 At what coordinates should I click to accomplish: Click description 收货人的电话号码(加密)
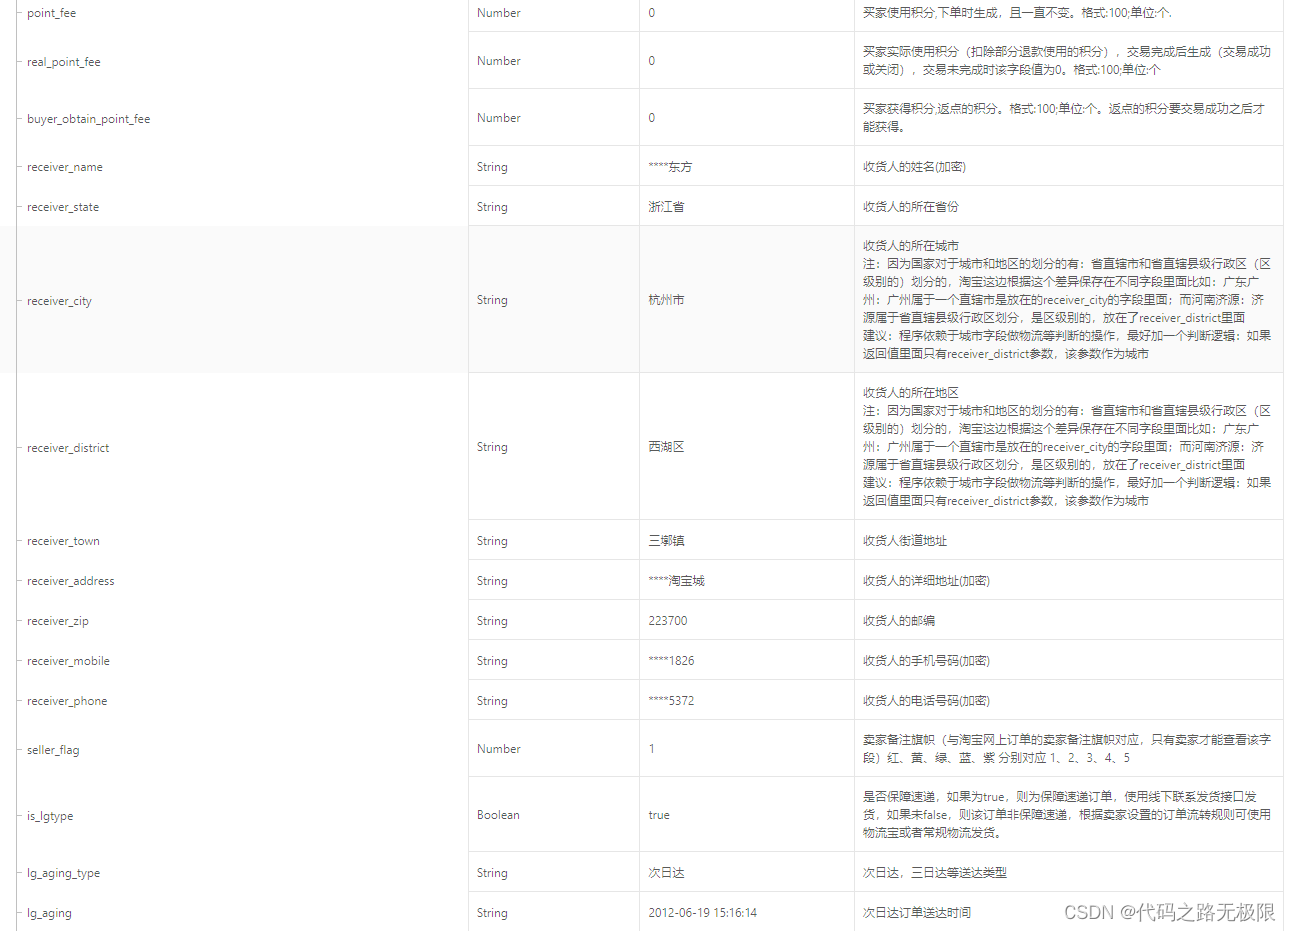pos(926,701)
